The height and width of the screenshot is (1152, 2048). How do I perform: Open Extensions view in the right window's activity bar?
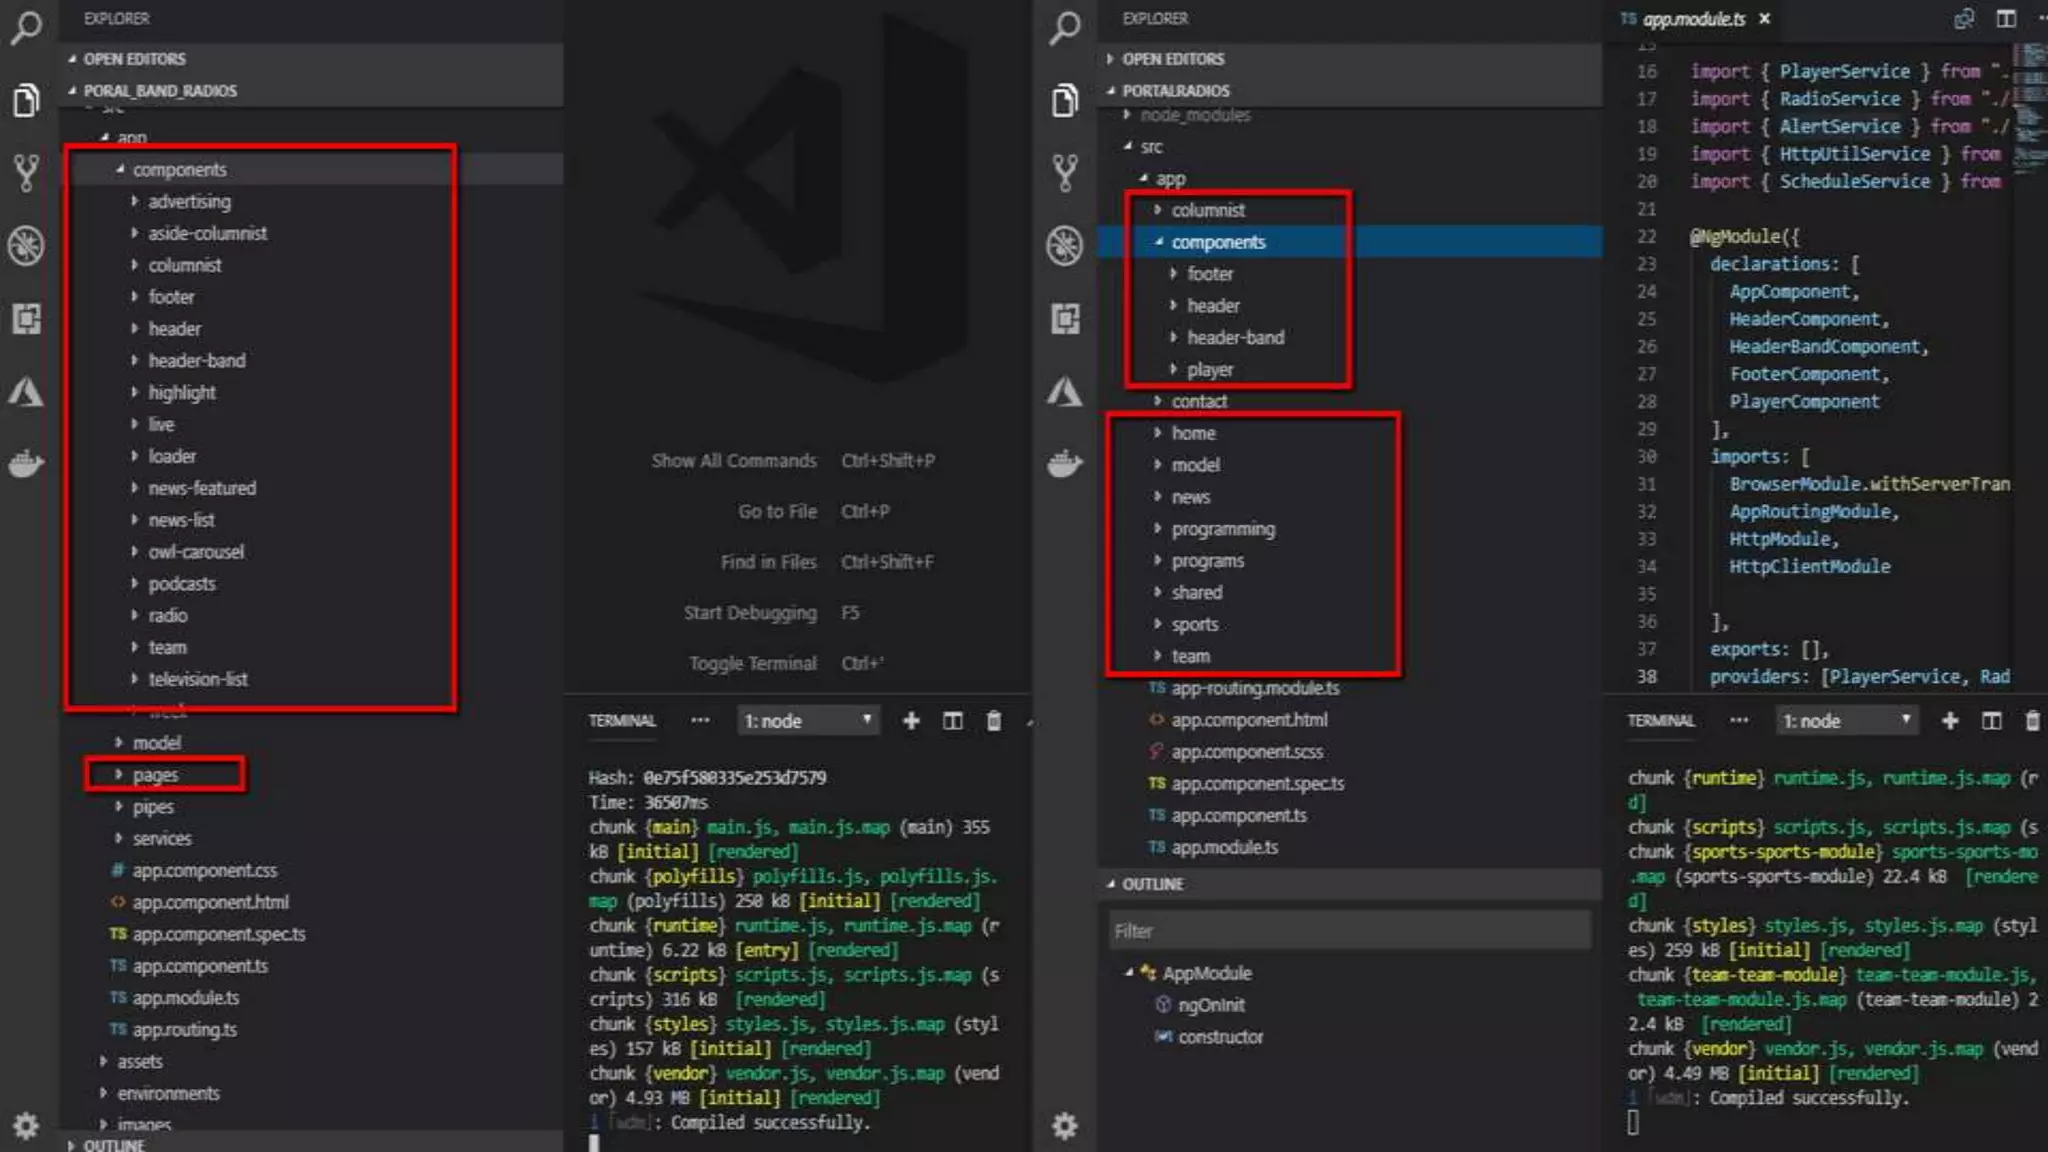point(1065,319)
